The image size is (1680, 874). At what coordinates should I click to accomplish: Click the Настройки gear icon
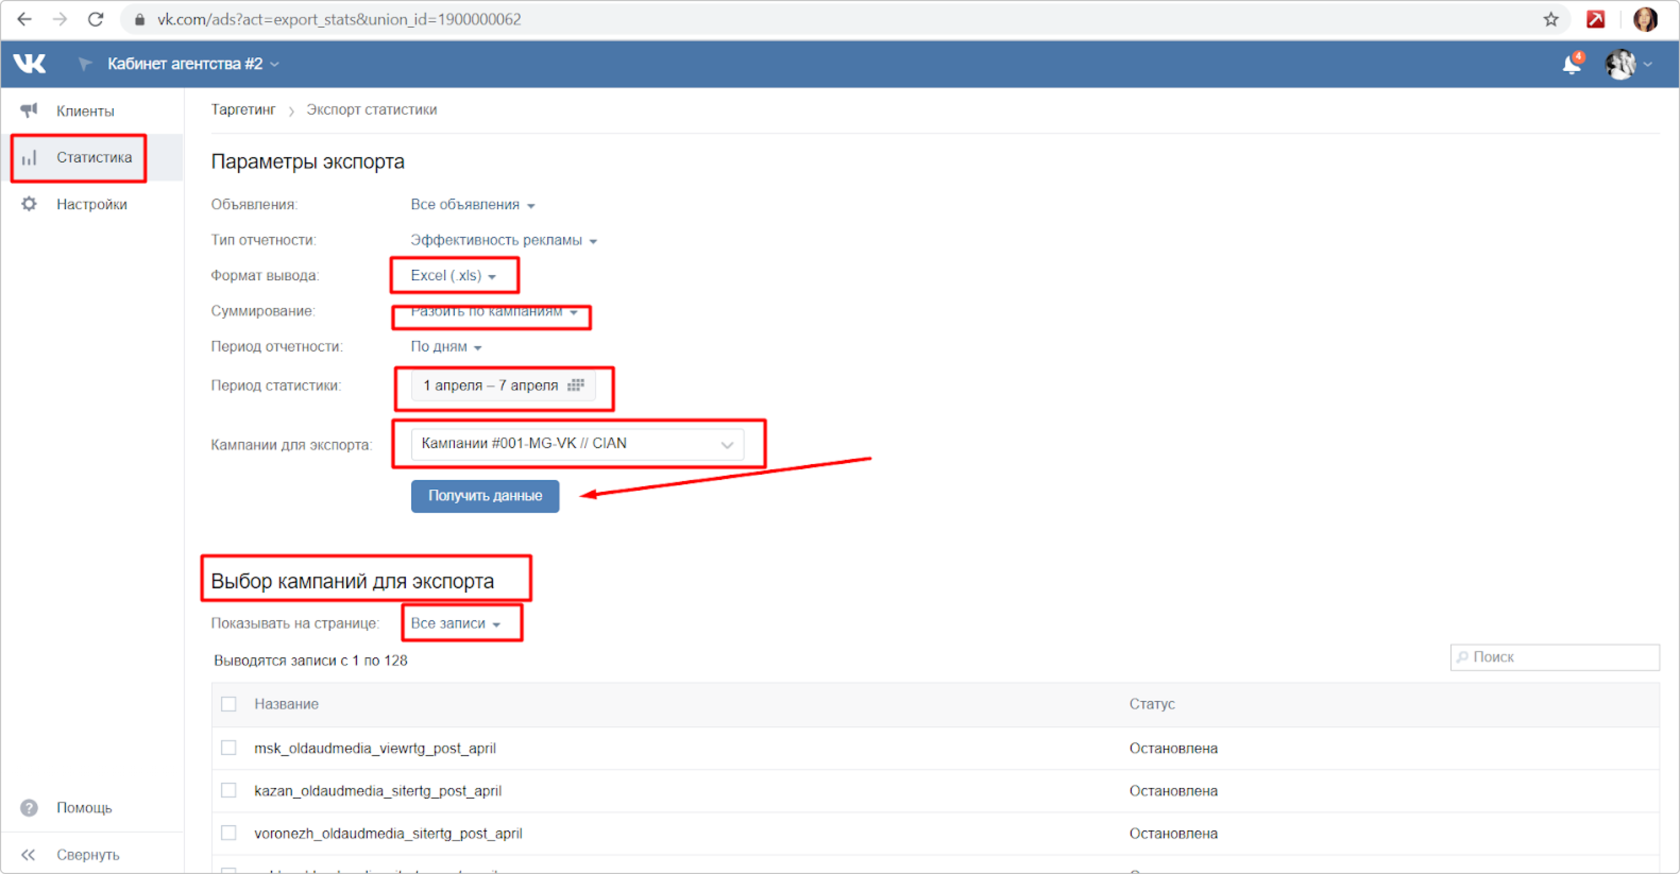29,204
